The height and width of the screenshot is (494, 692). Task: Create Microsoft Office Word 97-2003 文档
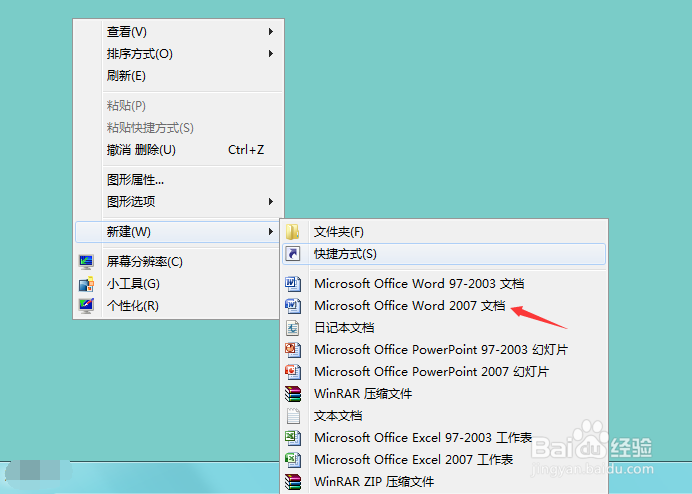click(444, 283)
